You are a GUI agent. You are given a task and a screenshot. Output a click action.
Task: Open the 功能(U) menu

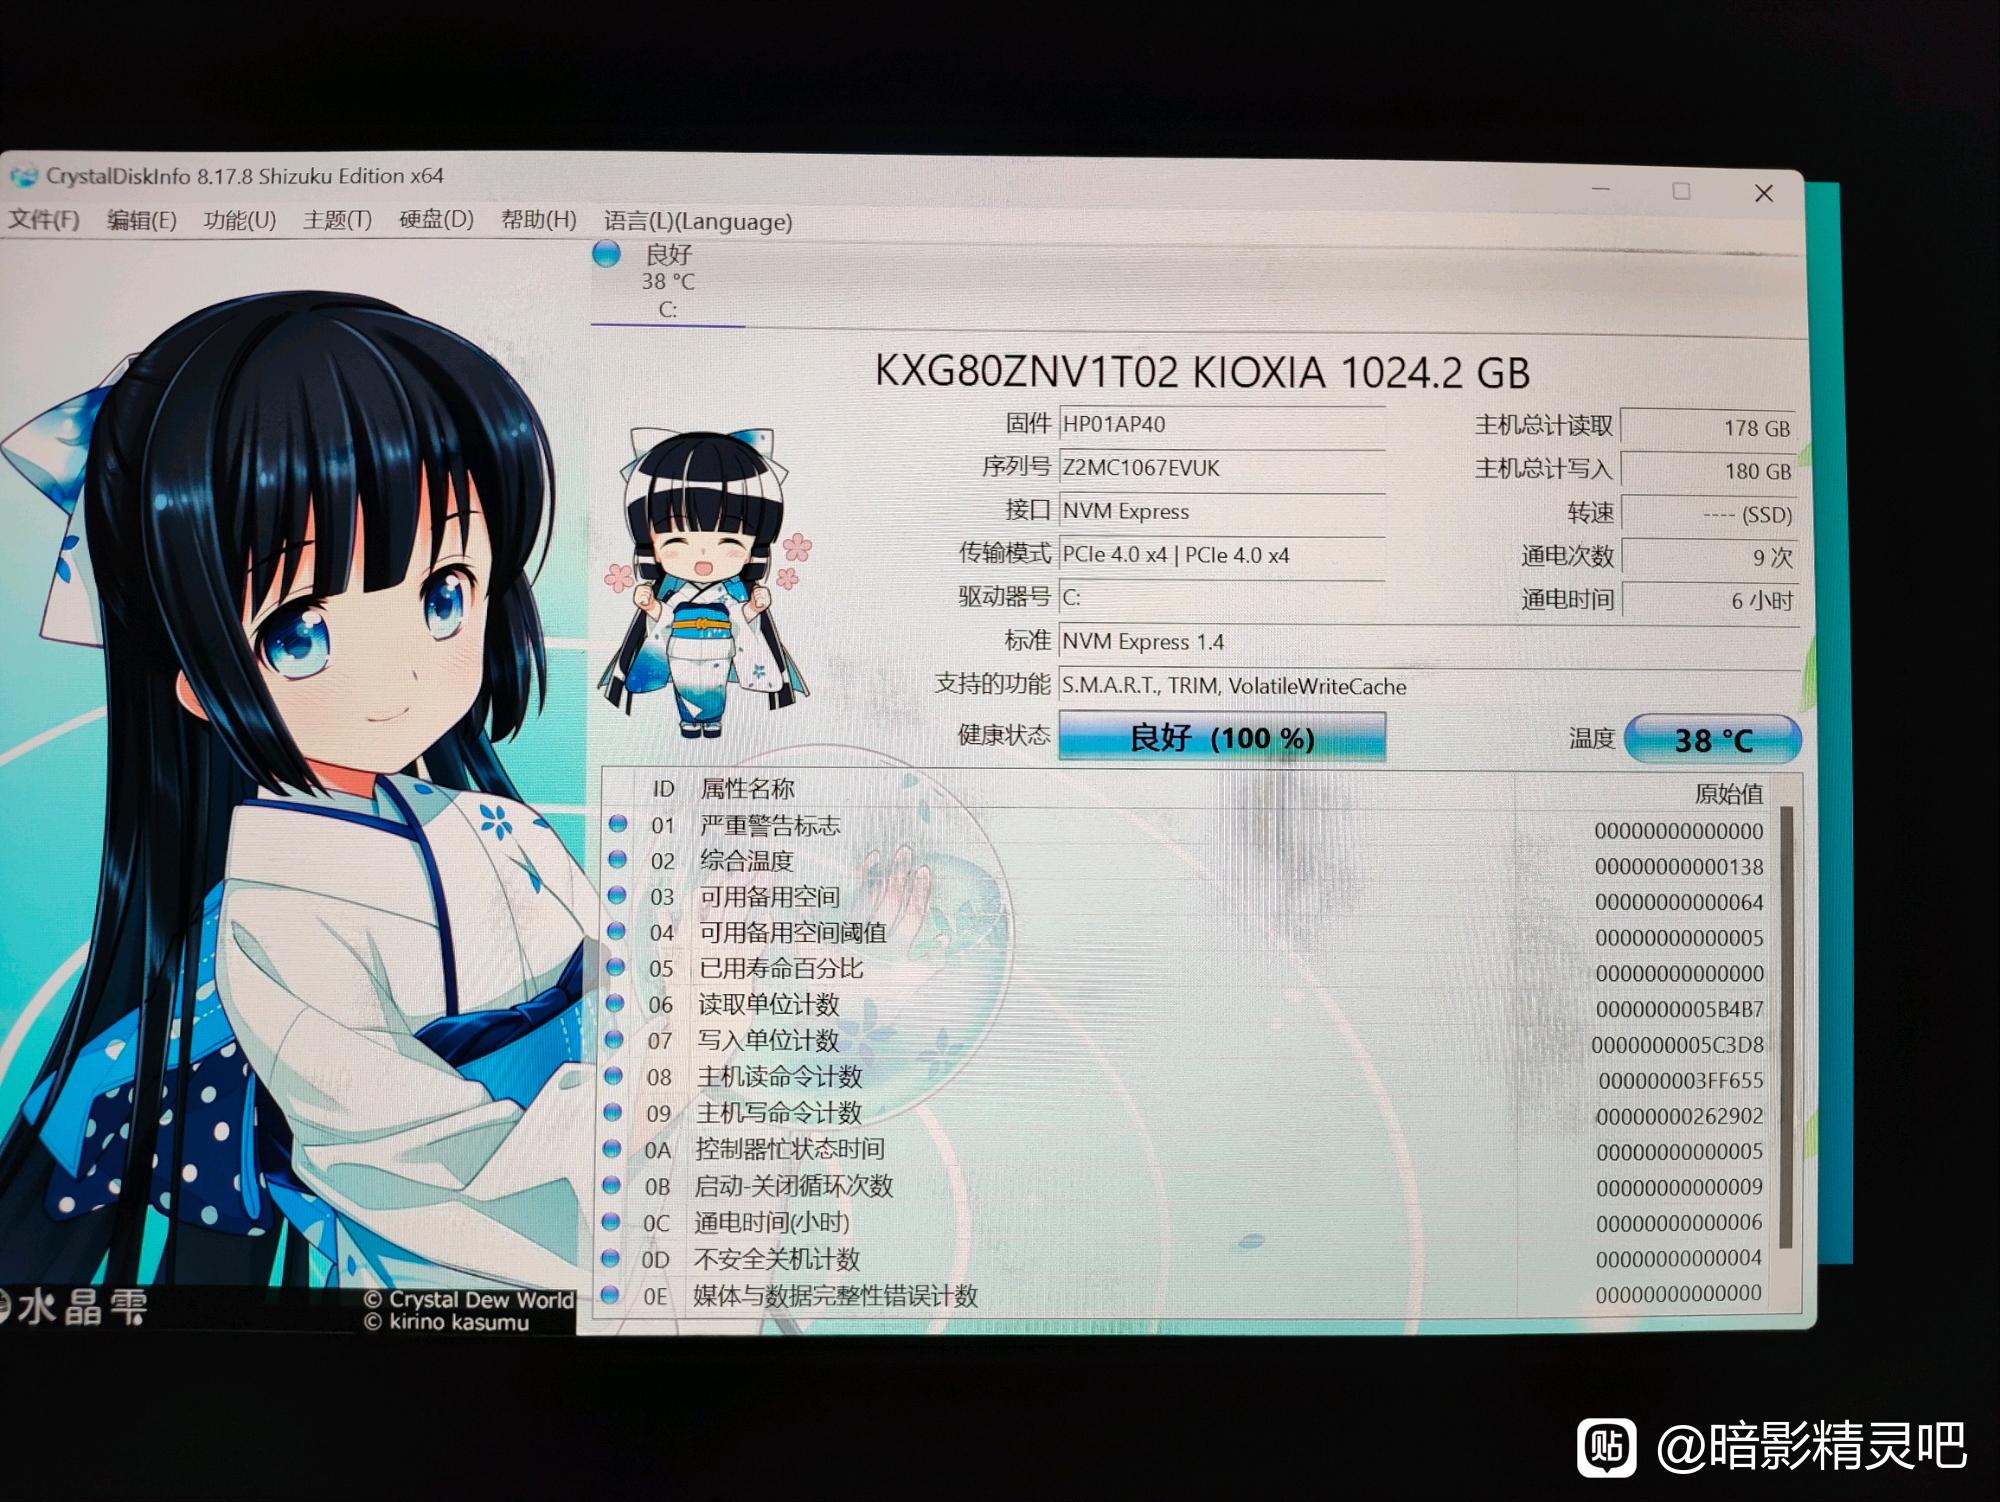239,220
